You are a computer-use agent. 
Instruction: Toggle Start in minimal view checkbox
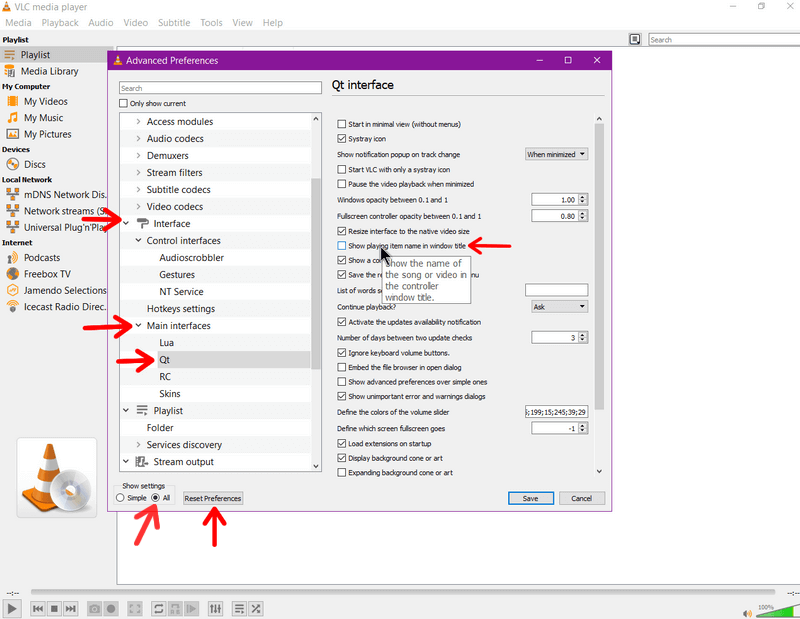[342, 124]
